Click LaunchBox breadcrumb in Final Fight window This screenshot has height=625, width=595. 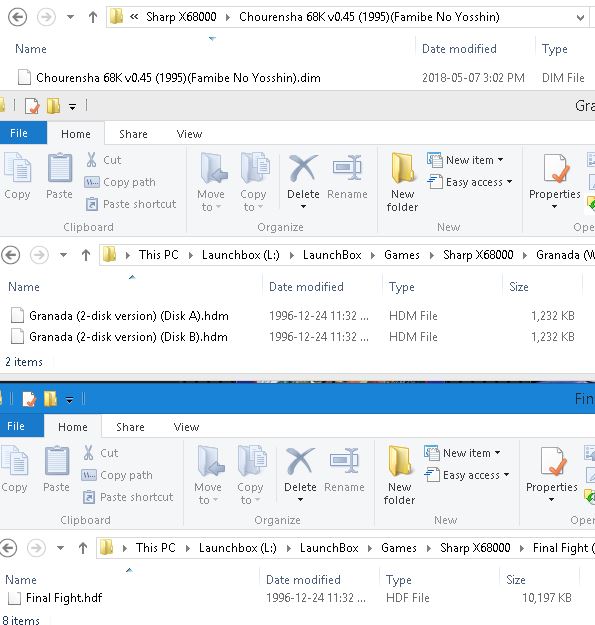click(x=329, y=548)
